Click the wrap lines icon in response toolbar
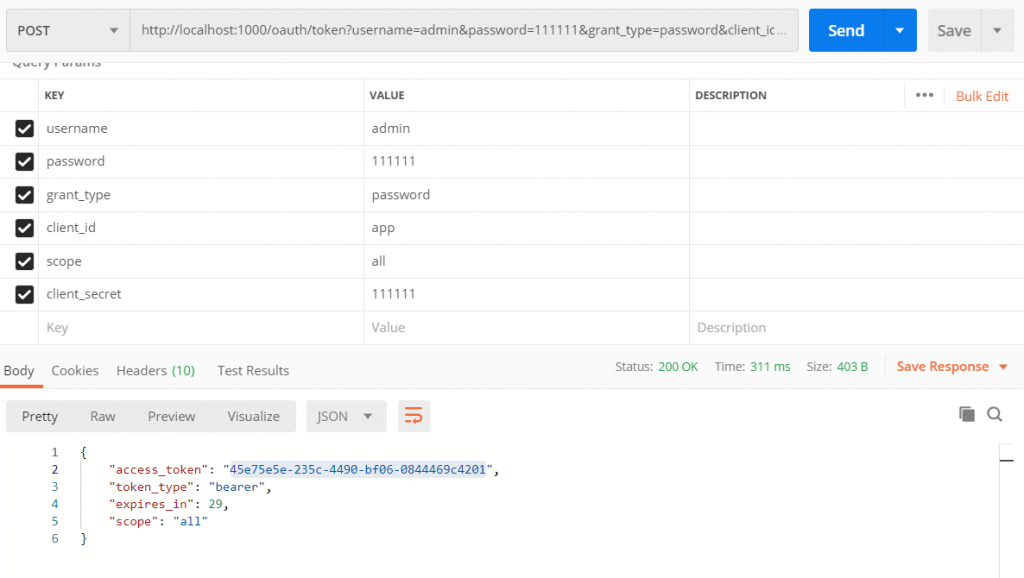Viewport: 1024px width, 578px height. pos(414,416)
